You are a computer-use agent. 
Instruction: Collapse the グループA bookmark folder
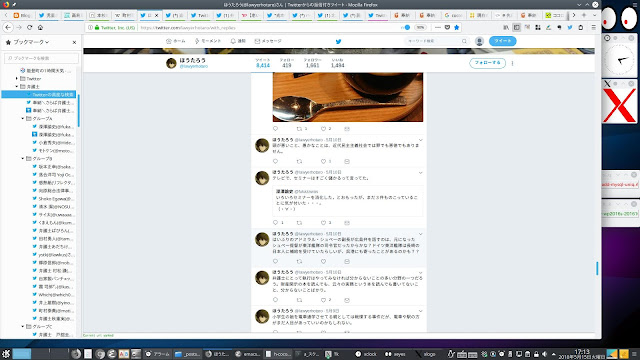(x=22, y=118)
